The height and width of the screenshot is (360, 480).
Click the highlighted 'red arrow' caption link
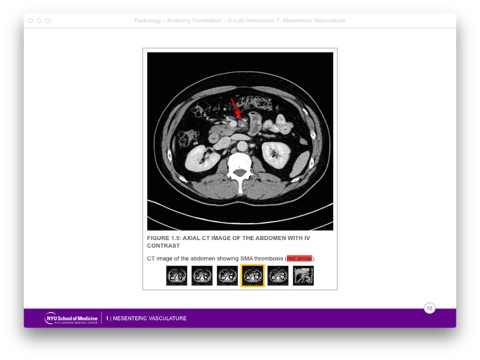(x=299, y=258)
